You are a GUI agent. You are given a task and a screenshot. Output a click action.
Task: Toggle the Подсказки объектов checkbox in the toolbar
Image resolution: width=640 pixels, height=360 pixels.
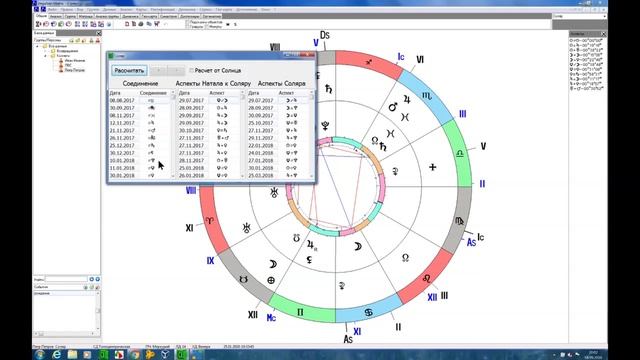tap(188, 22)
